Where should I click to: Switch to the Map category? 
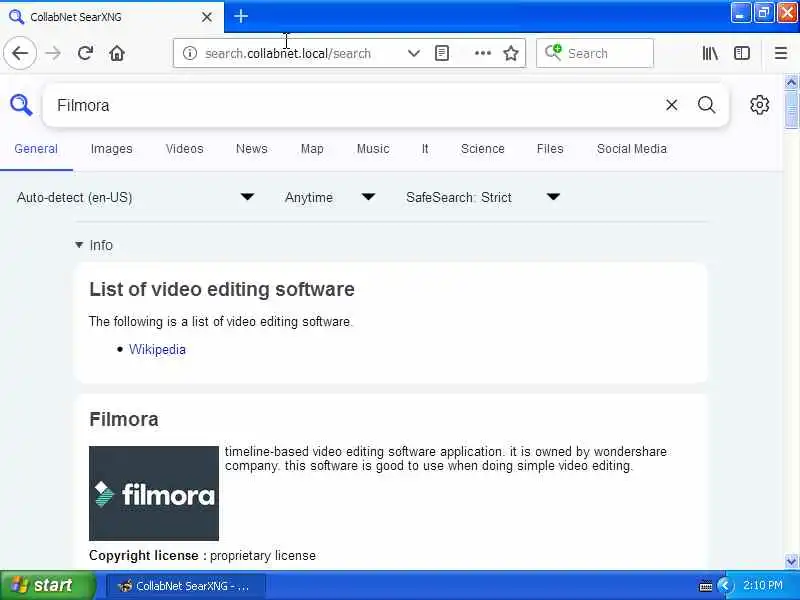[312, 148]
